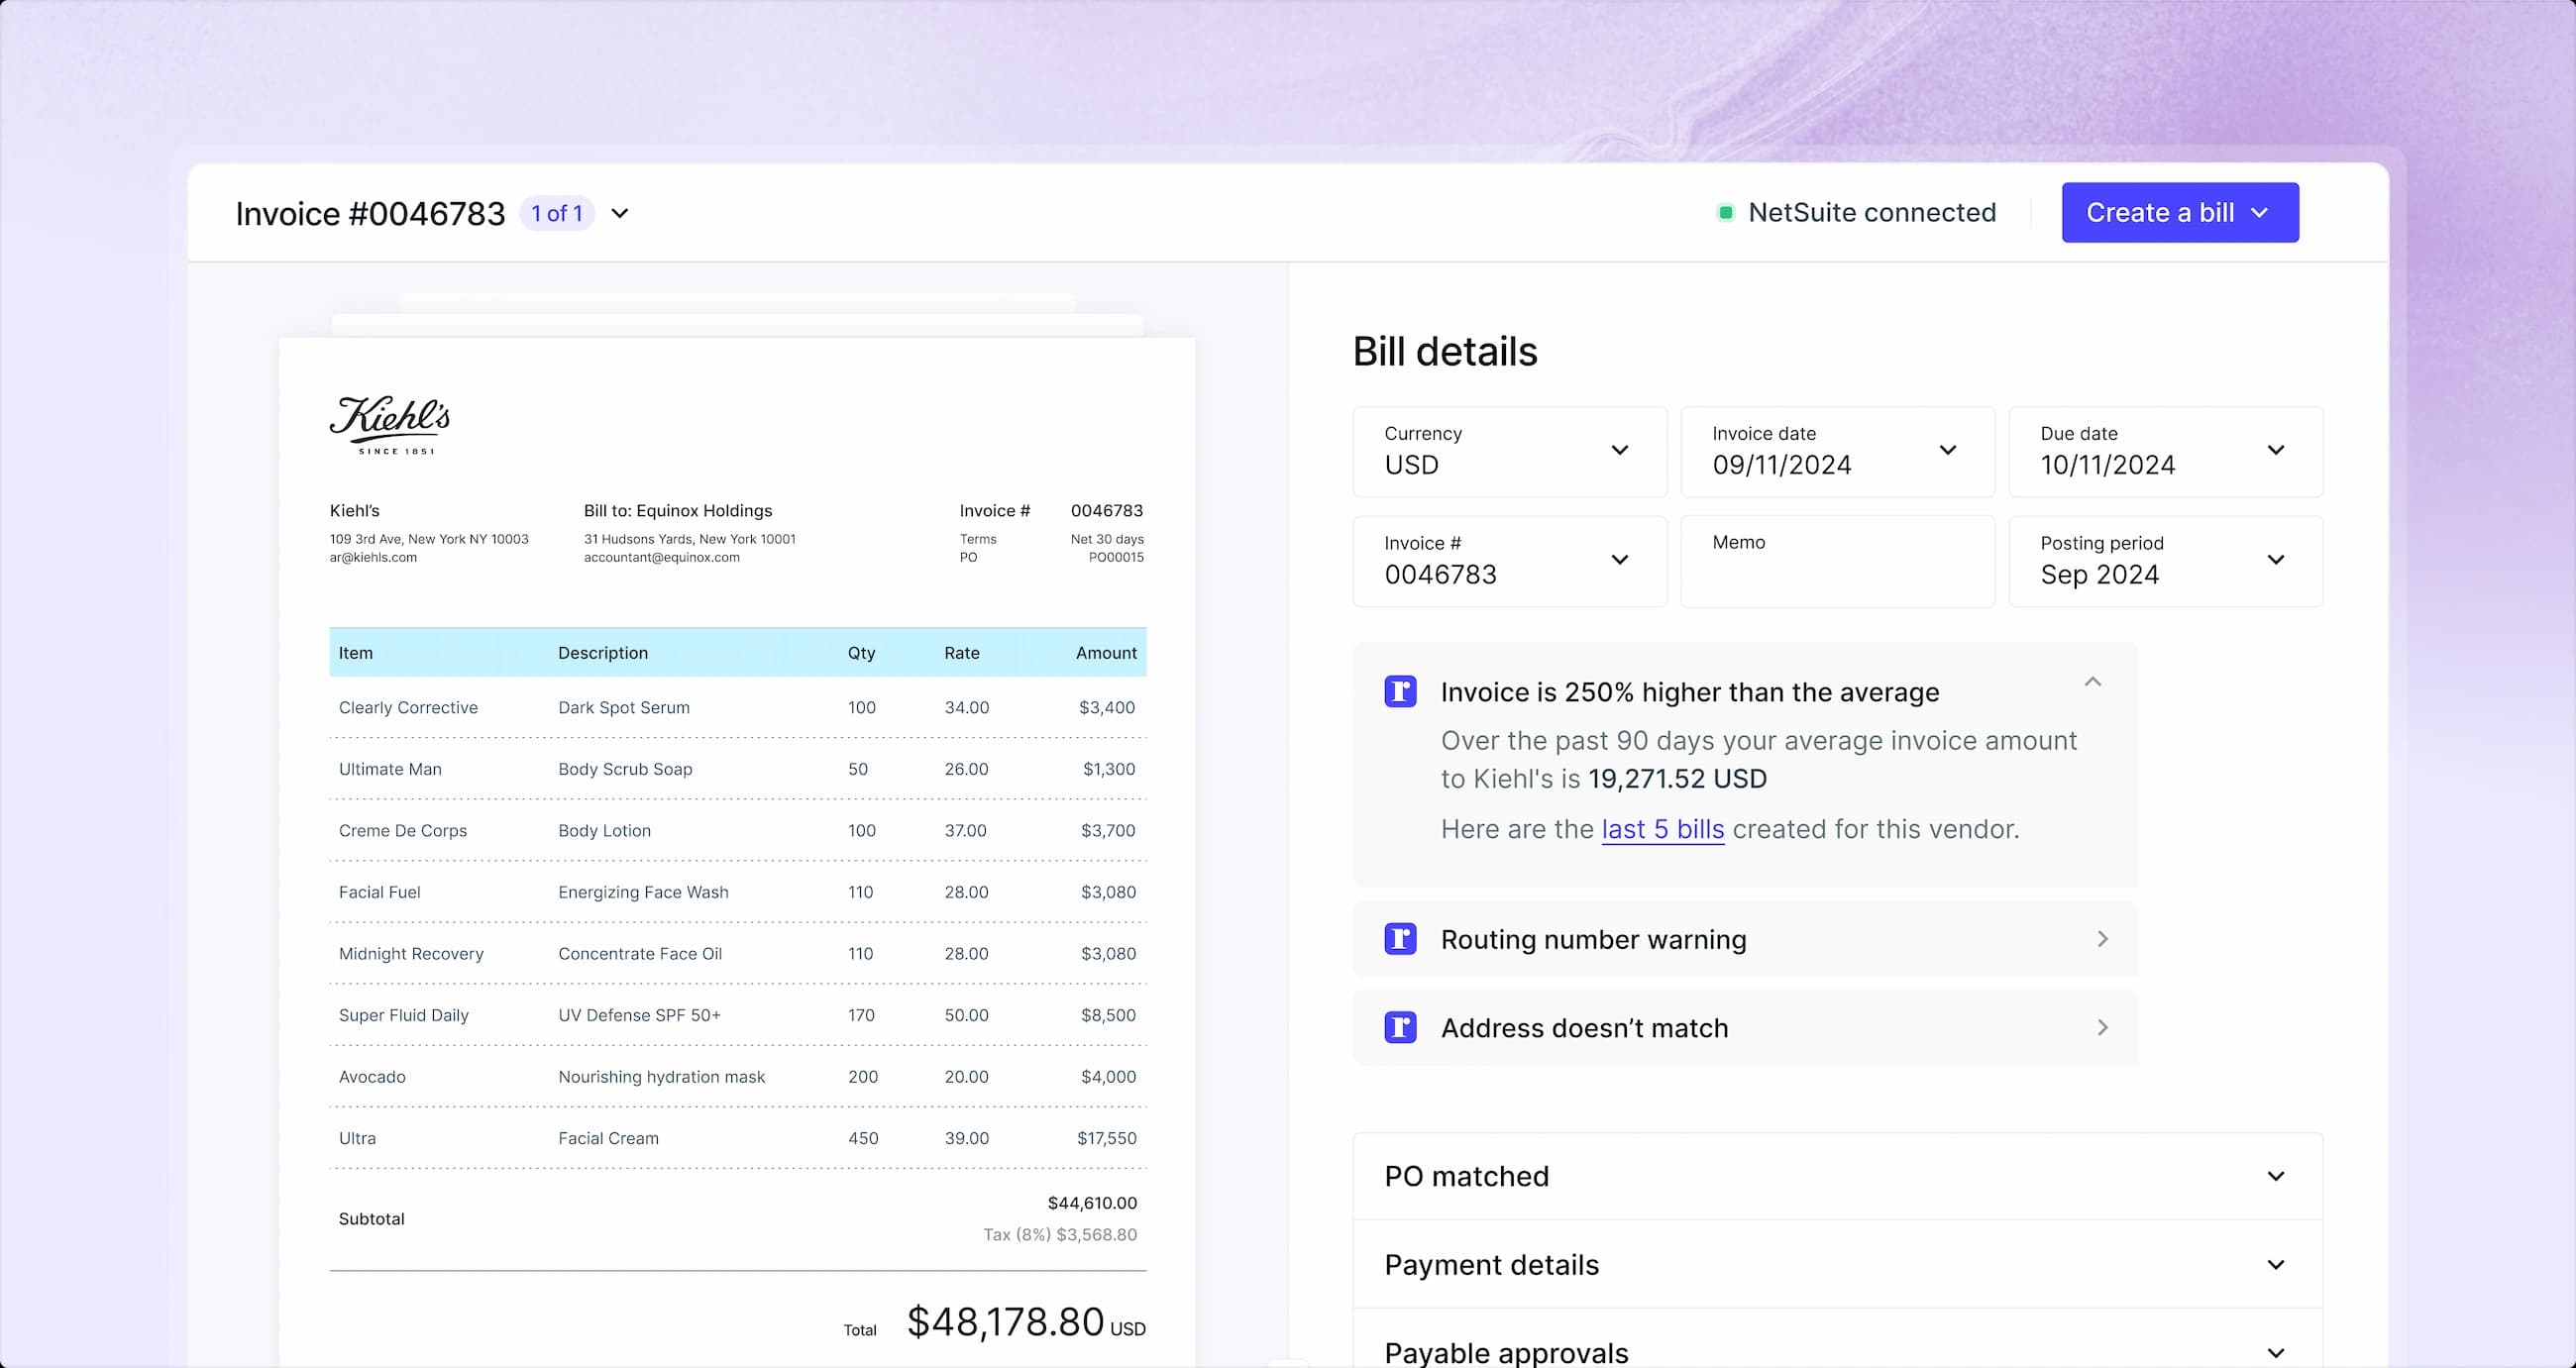
Task: Click into the Memo input field
Action: [1838, 561]
